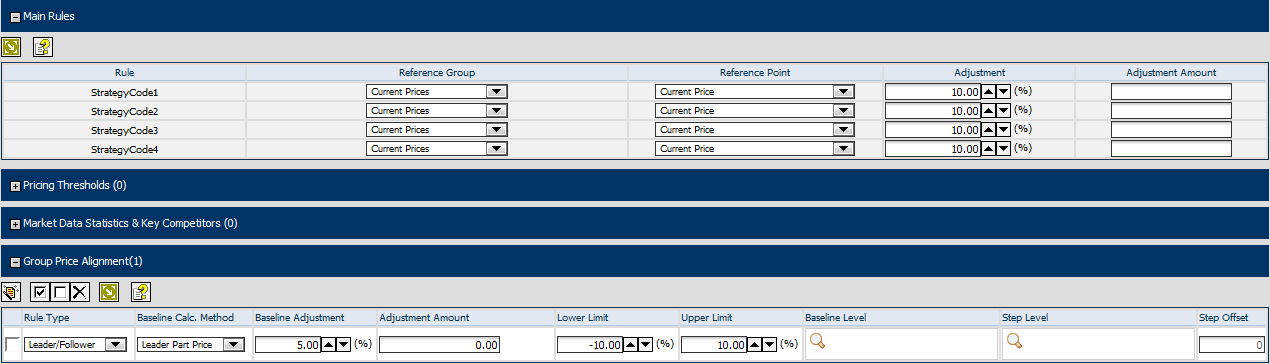1270x364 pixels.
Task: Delete selected alignment rows with X icon
Action: click(x=80, y=292)
